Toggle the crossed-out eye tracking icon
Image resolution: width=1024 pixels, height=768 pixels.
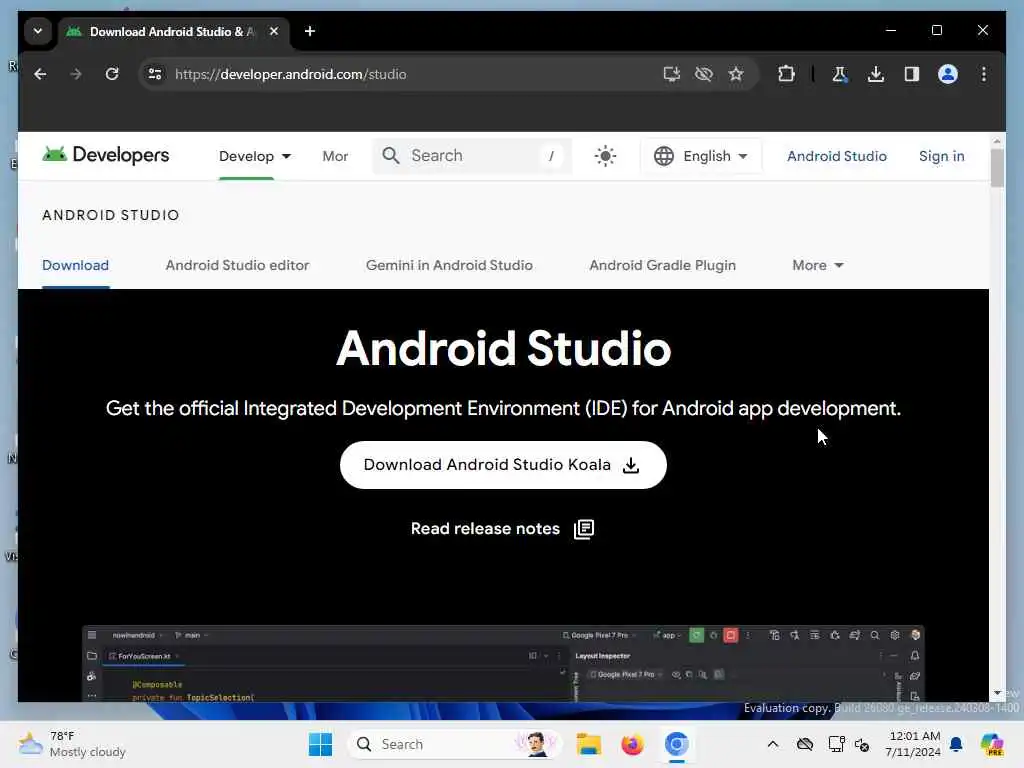(x=704, y=74)
